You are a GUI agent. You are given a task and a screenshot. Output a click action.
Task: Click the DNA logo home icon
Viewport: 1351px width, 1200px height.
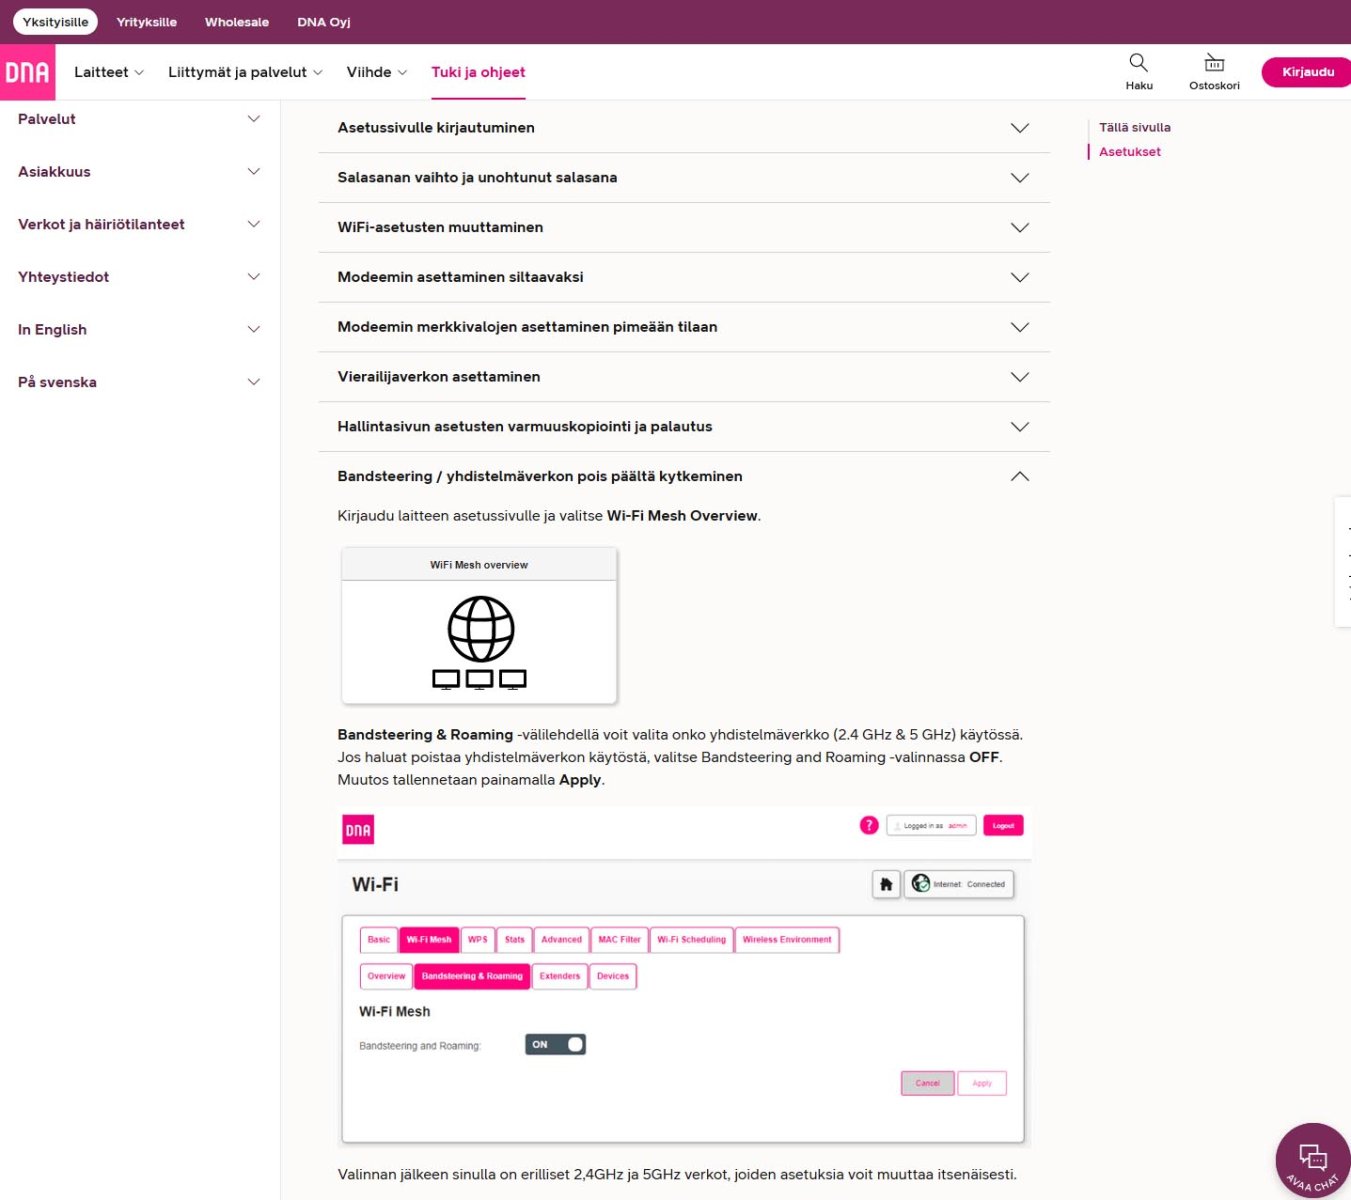pos(27,72)
